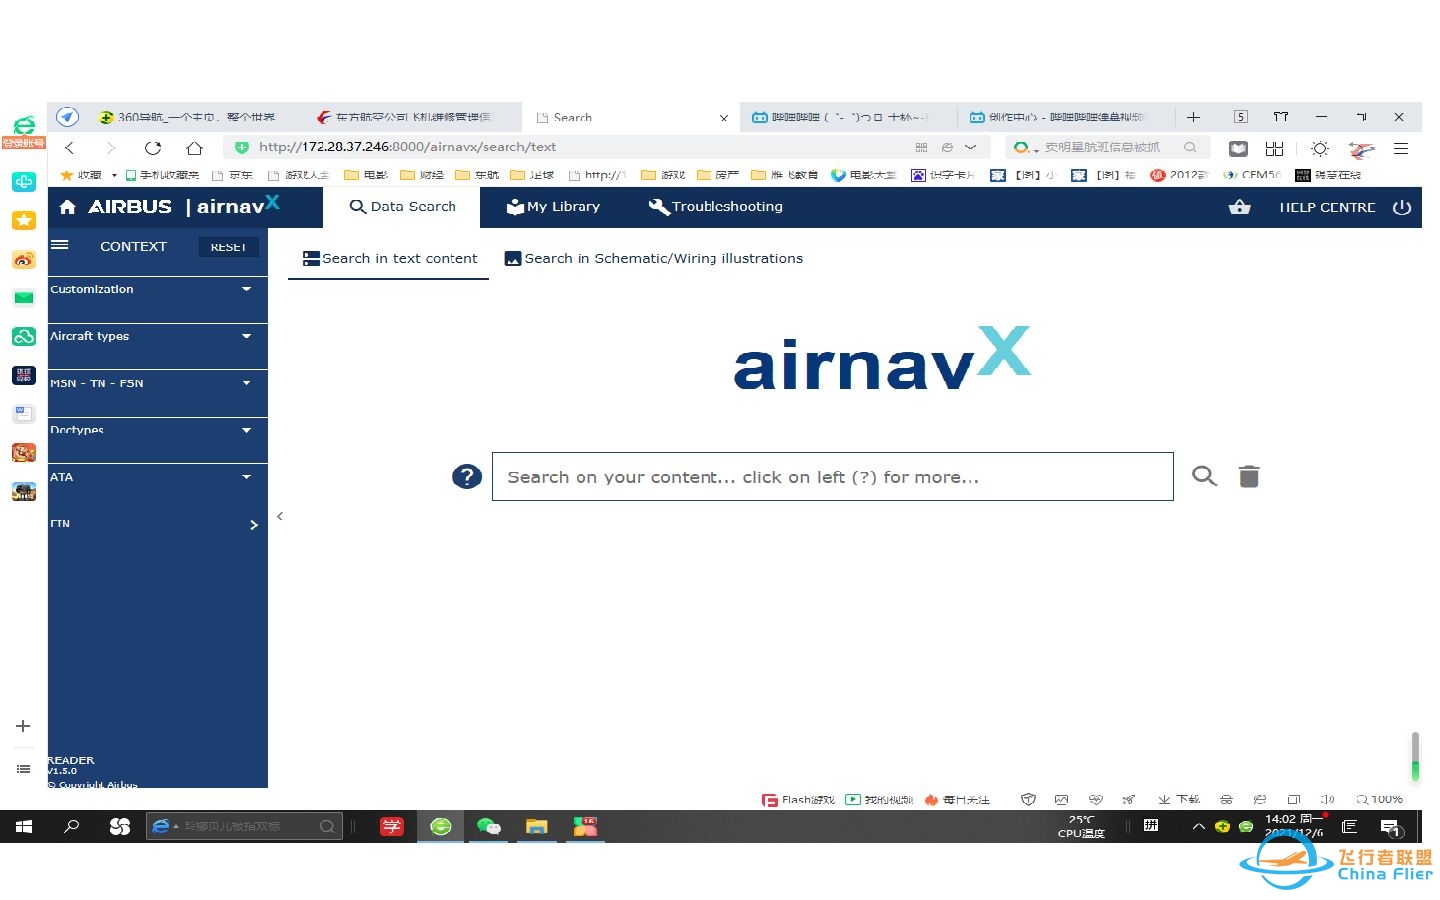The image size is (1440, 900).
Task: Click the trash can clear icon
Action: pyautogui.click(x=1249, y=476)
